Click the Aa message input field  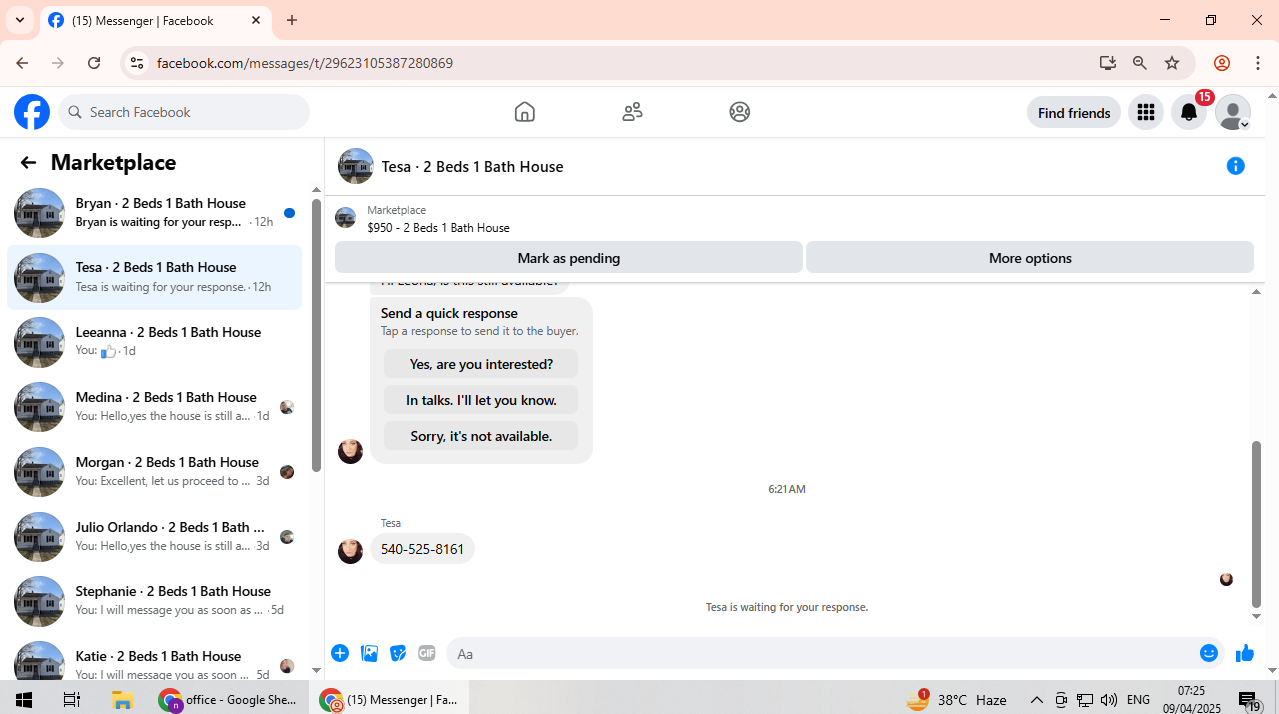(820, 654)
